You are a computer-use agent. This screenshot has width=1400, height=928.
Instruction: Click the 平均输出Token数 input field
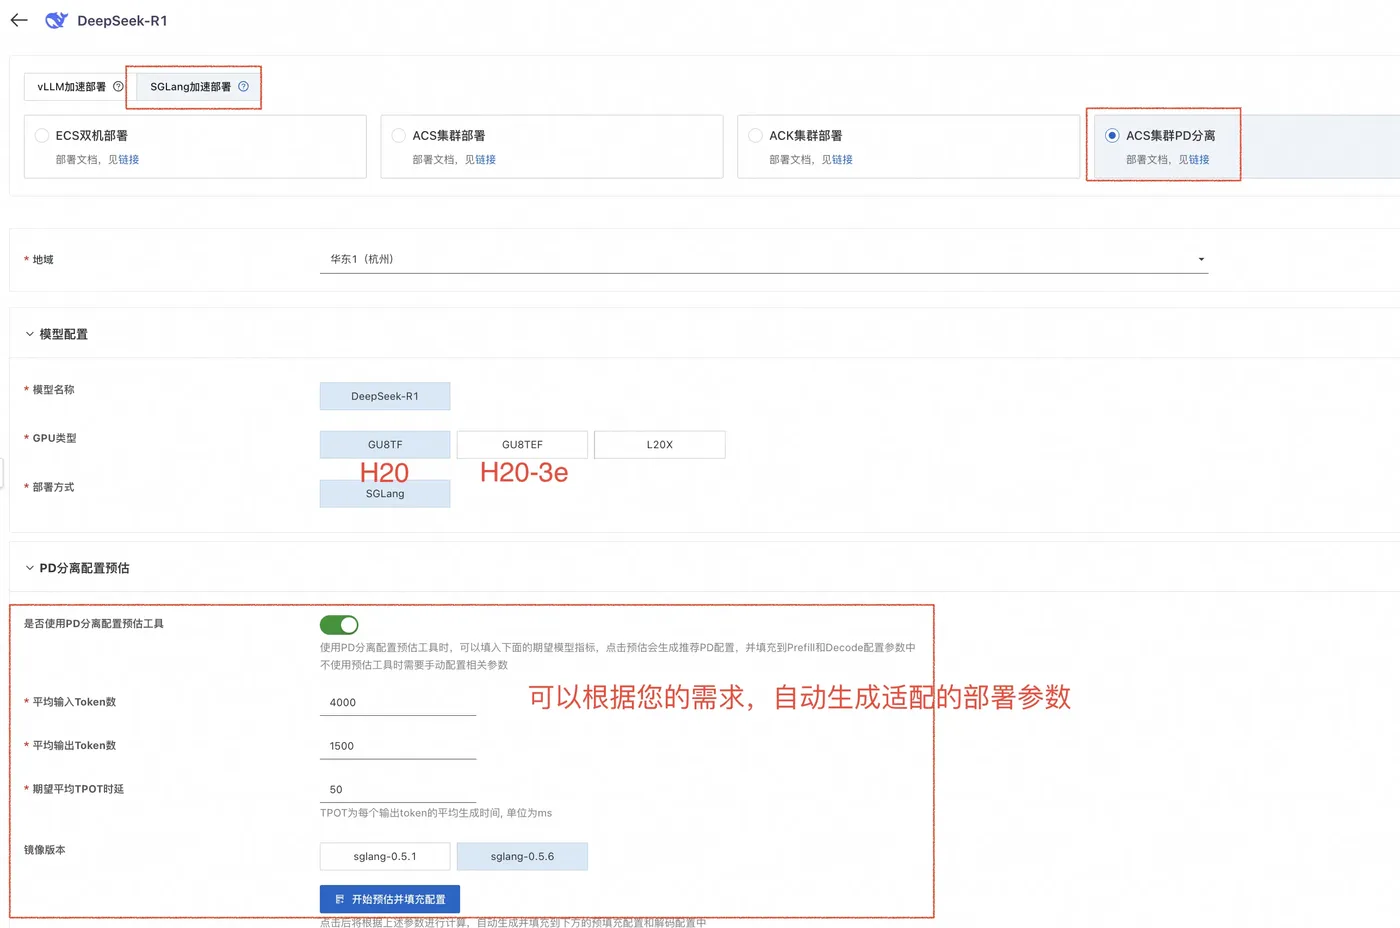398,746
